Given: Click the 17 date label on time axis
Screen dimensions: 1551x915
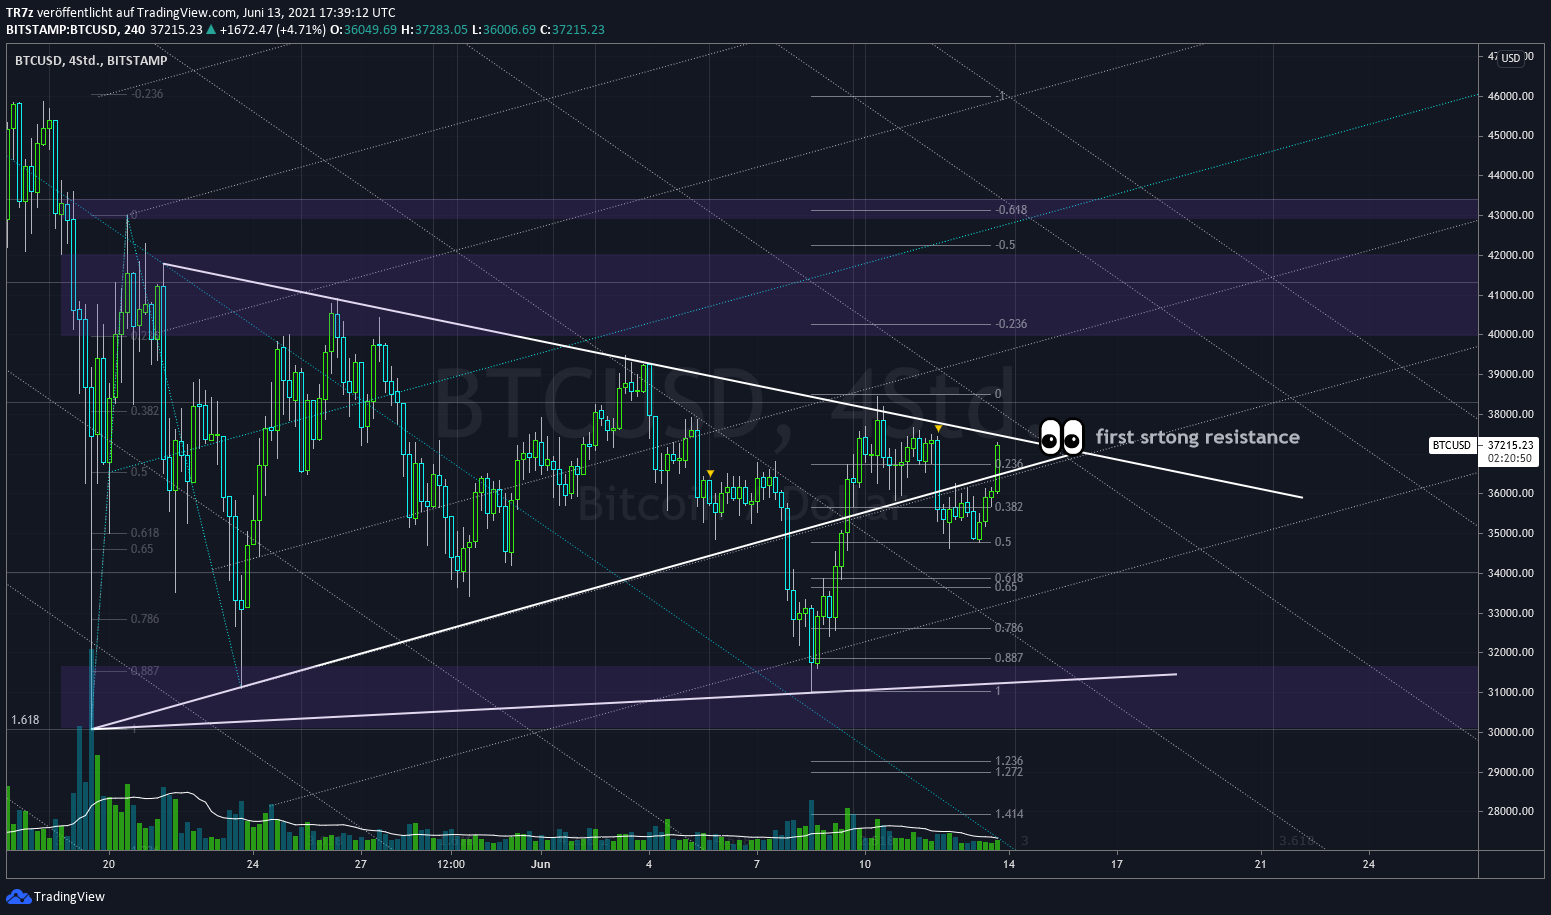Looking at the screenshot, I should (x=1117, y=864).
